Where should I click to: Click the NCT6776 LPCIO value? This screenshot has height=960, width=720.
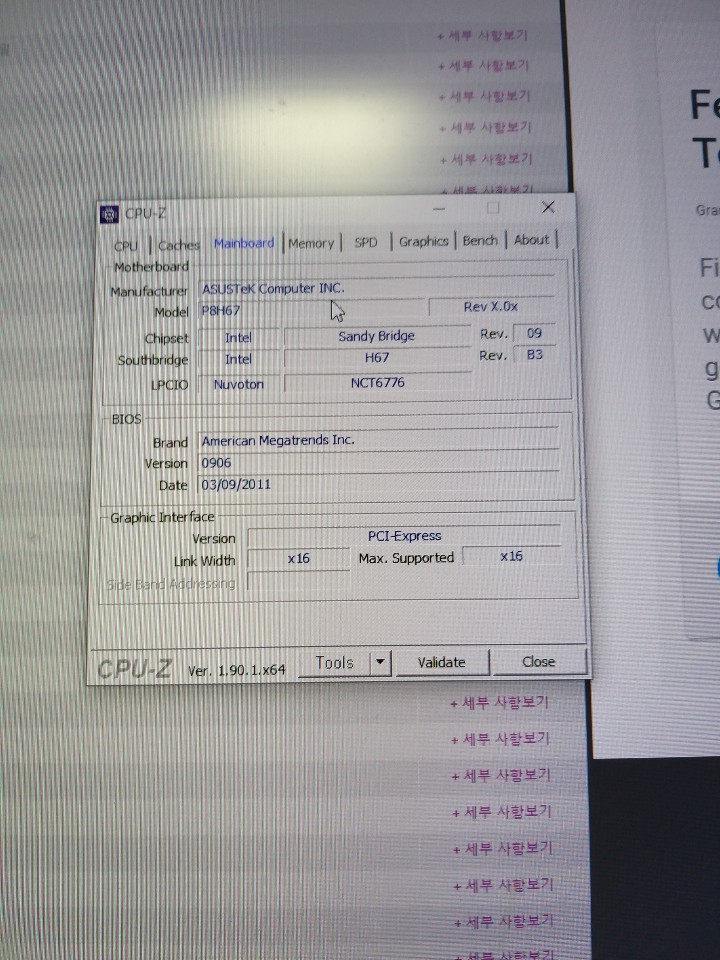(x=377, y=383)
